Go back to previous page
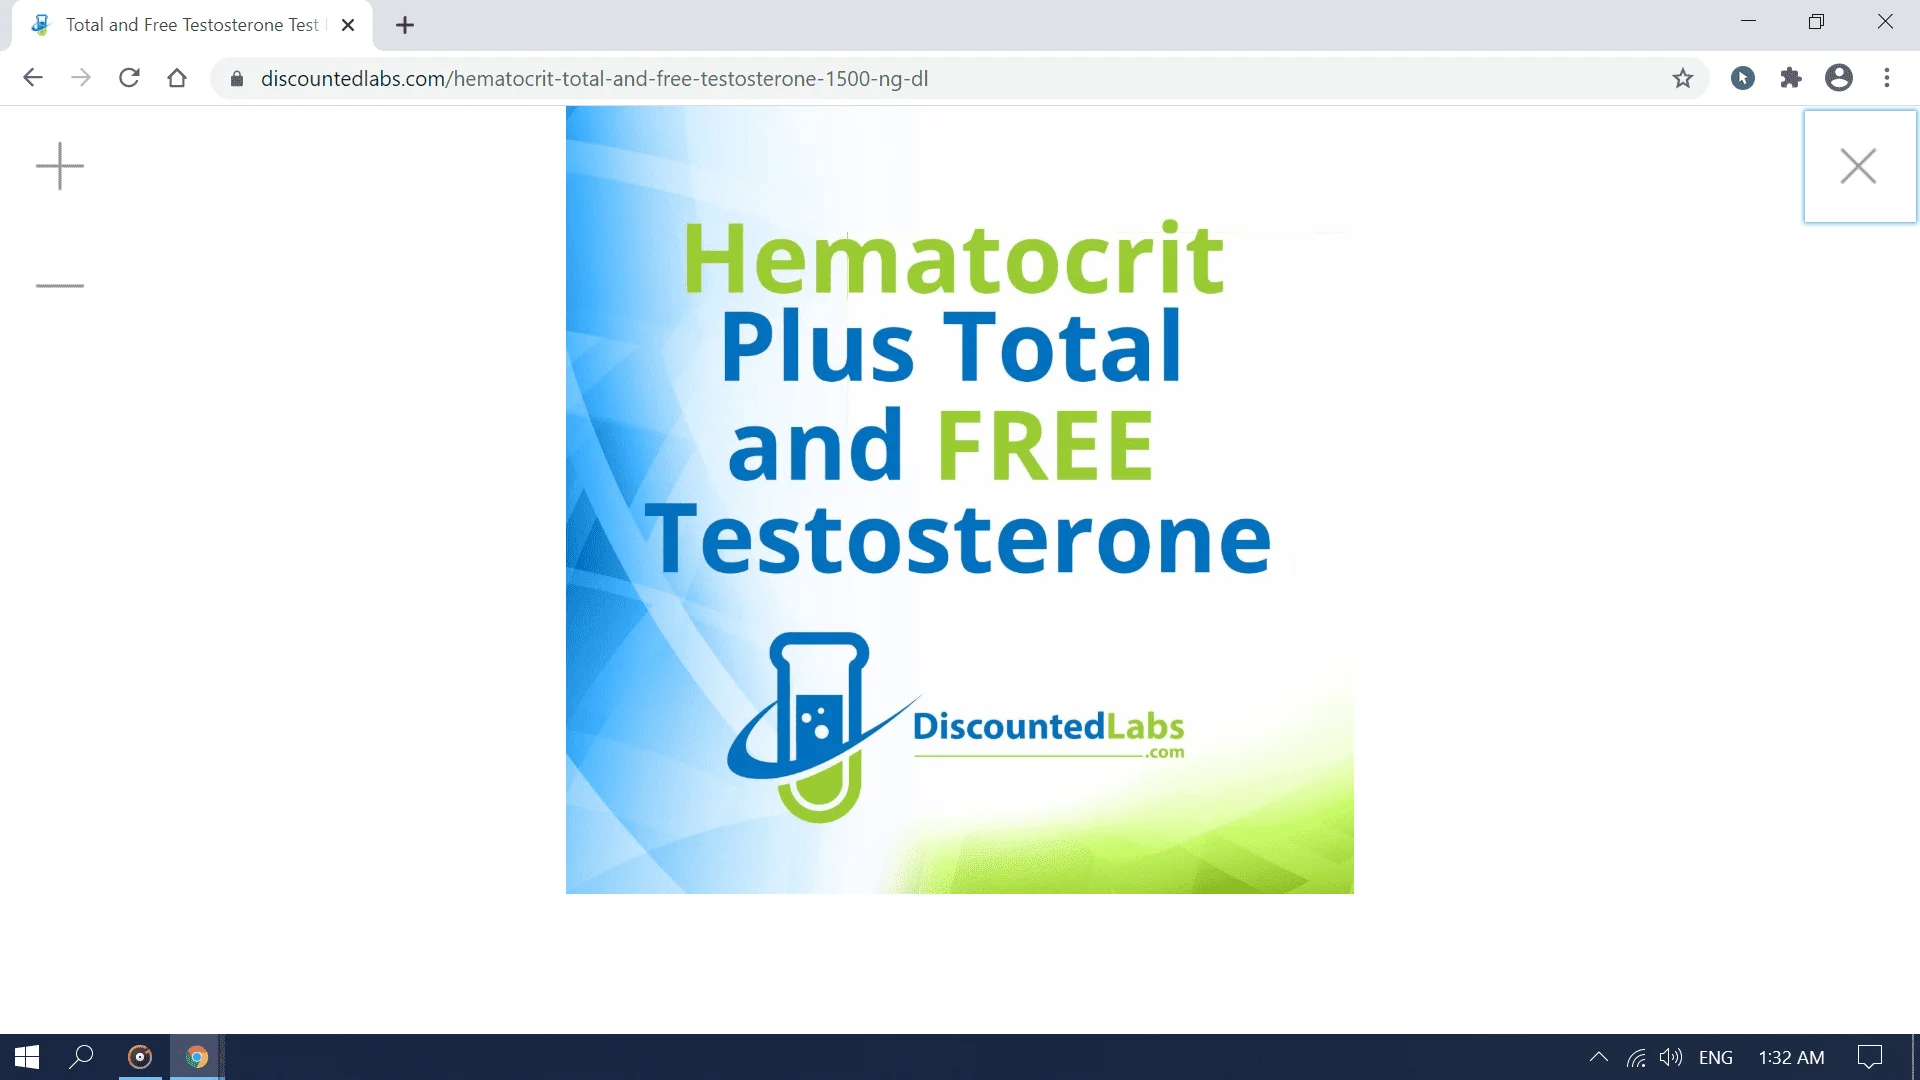Screen dimensions: 1920x1080 (x=33, y=78)
